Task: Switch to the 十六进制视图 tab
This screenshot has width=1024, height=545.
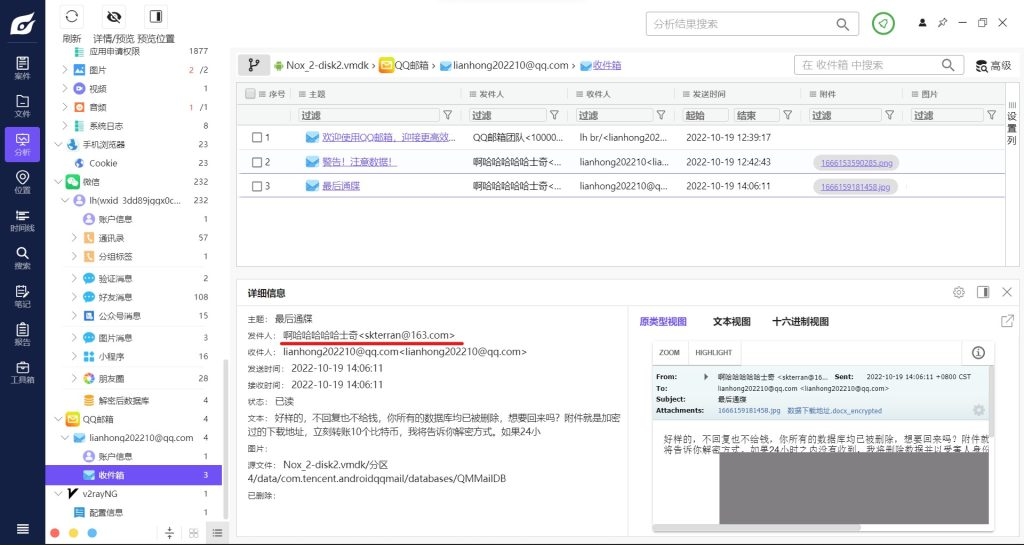Action: point(800,322)
